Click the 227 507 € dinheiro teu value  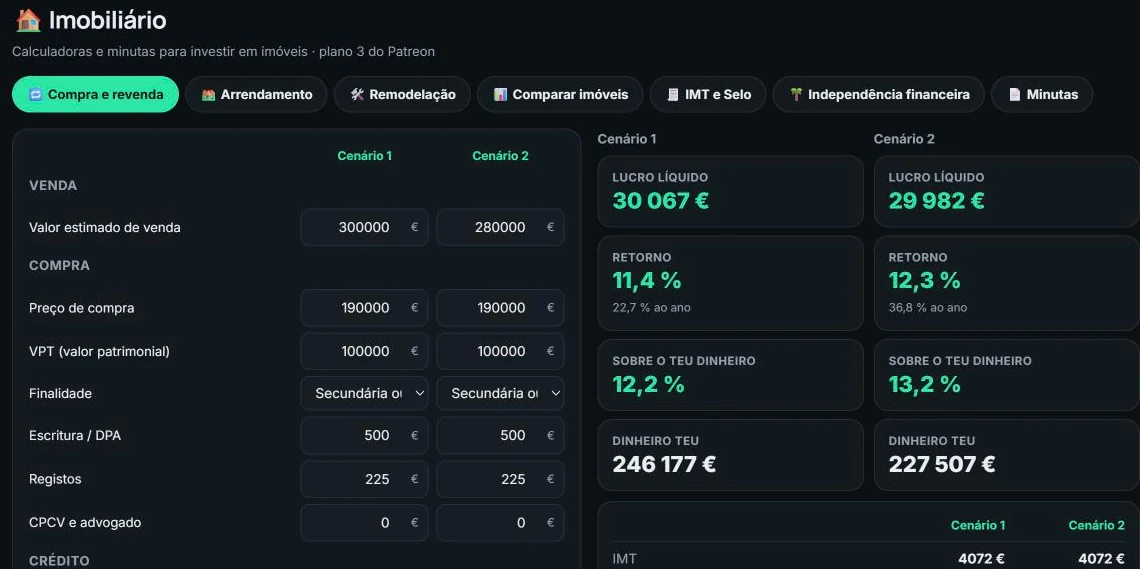942,464
